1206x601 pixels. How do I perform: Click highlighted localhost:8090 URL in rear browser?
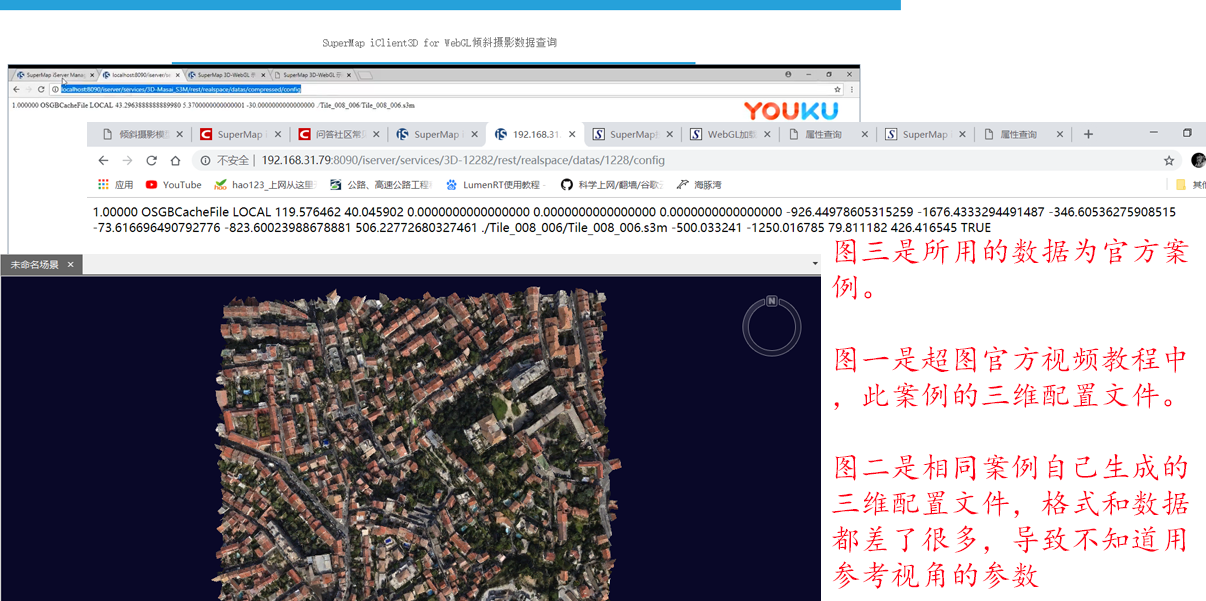[x=180, y=89]
